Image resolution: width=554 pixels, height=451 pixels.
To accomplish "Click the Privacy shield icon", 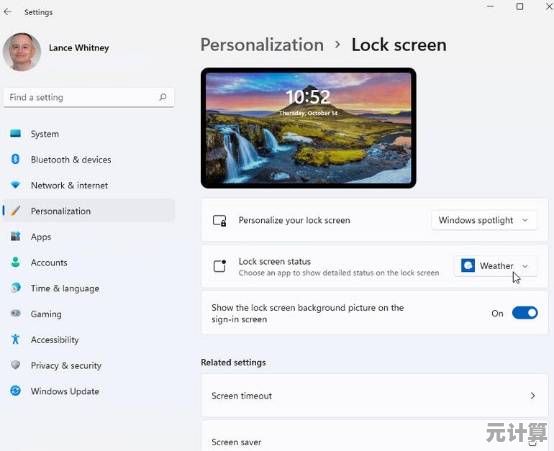I will pyautogui.click(x=15, y=365).
